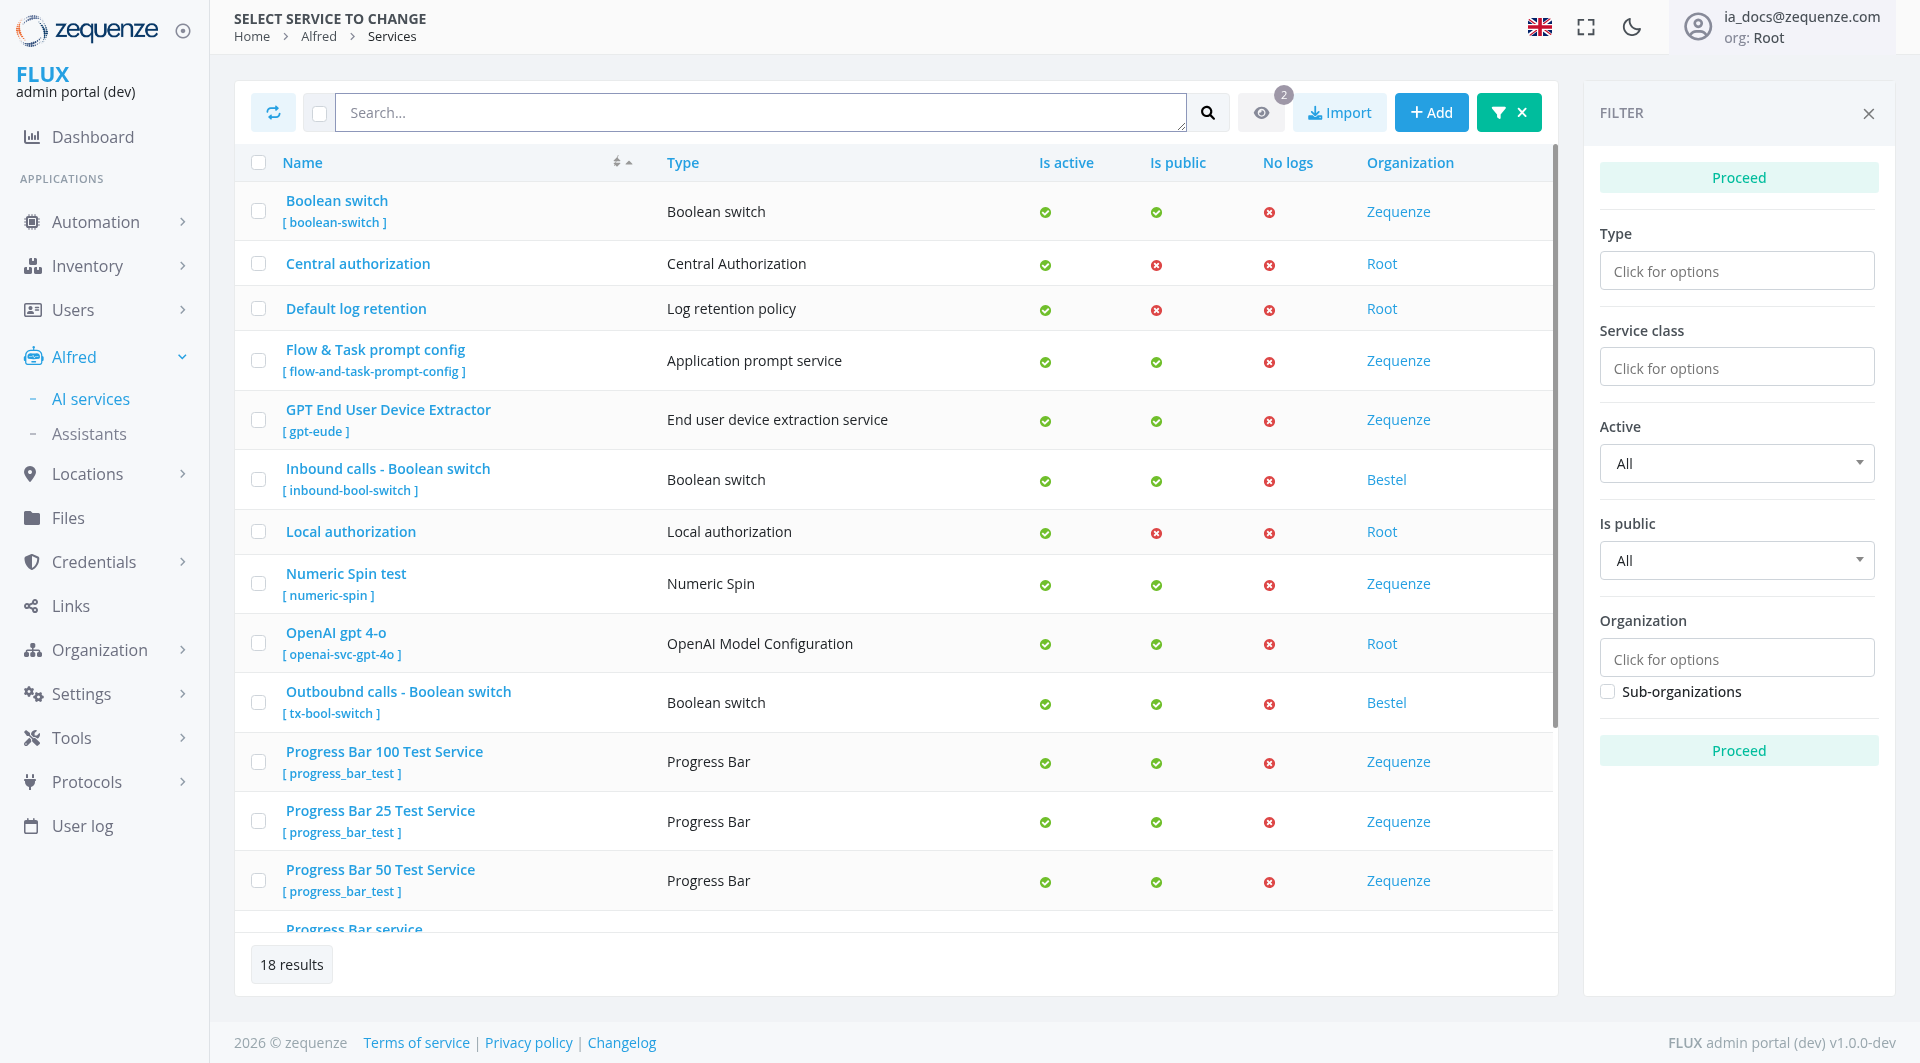Check the Boolean switch row checkbox
The height and width of the screenshot is (1063, 1920).
[x=259, y=211]
